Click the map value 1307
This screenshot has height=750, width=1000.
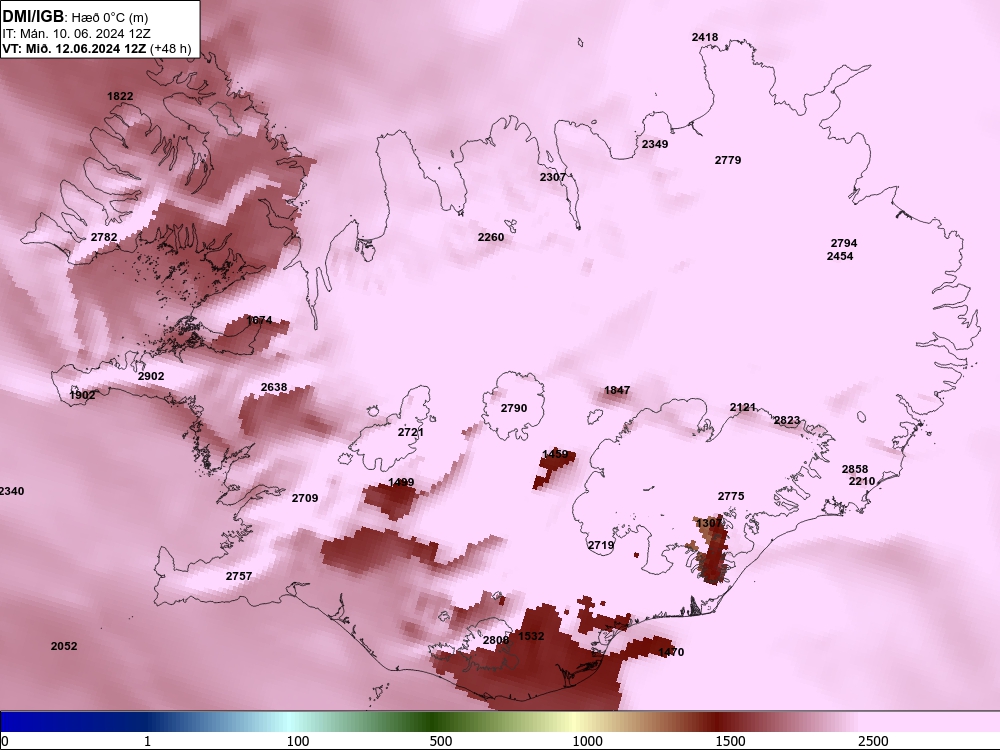[709, 523]
